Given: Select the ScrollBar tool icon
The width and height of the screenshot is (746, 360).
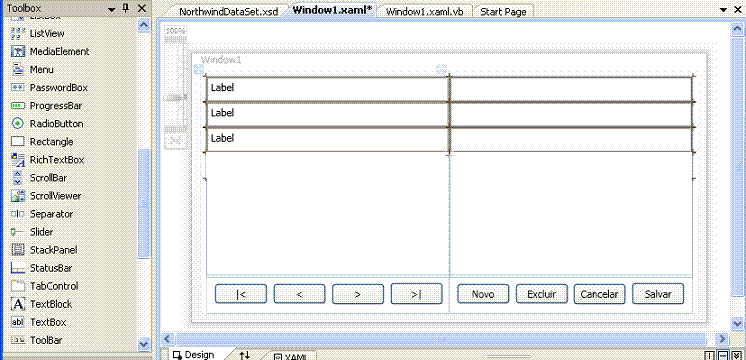Looking at the screenshot, I should point(18,178).
